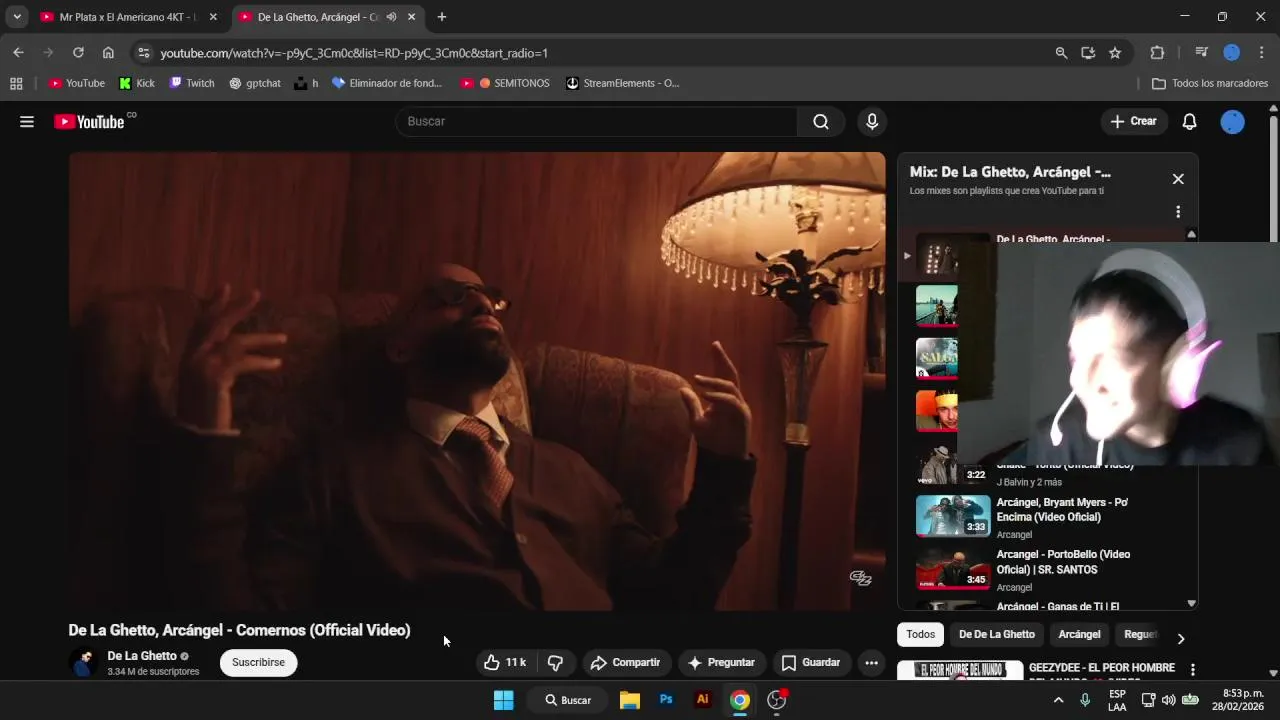Open OBS Studio from the taskbar

pyautogui.click(x=777, y=700)
